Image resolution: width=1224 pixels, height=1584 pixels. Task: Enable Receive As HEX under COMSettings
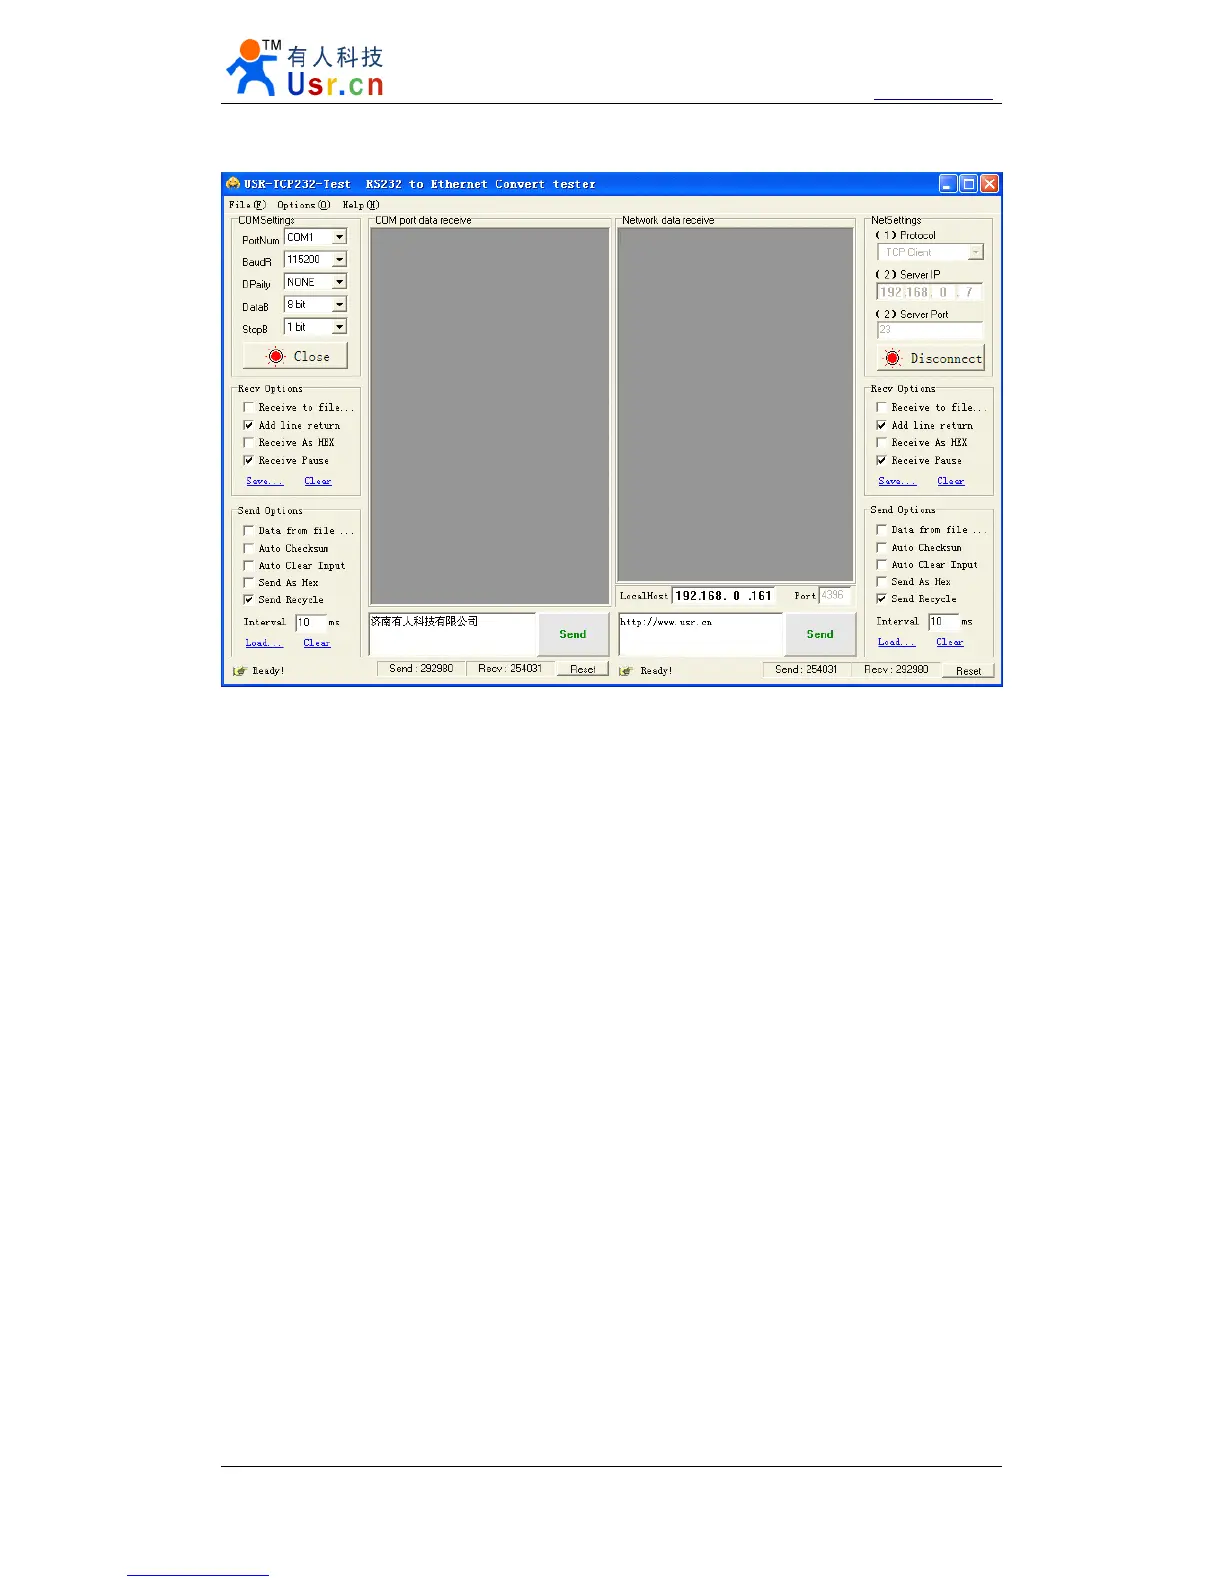tap(248, 442)
